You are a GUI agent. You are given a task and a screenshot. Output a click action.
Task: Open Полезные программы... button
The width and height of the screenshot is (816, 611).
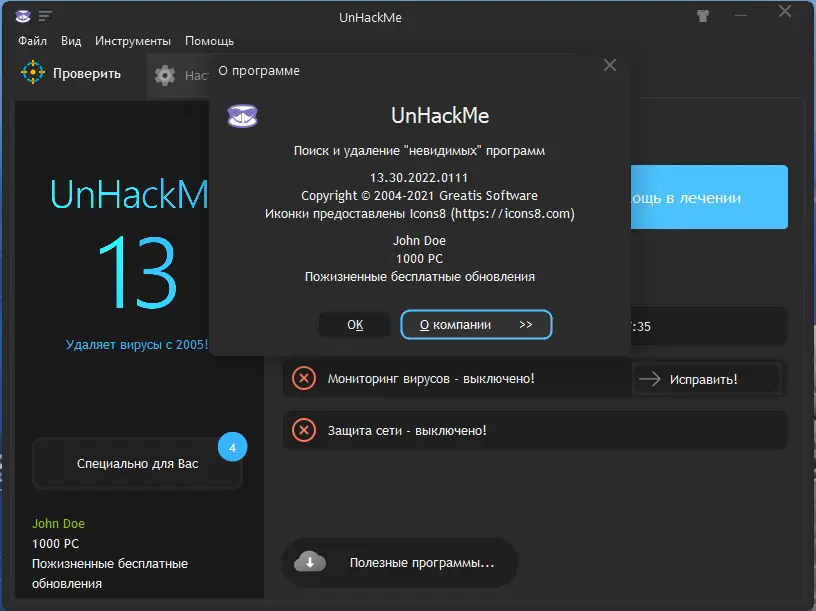click(x=400, y=563)
